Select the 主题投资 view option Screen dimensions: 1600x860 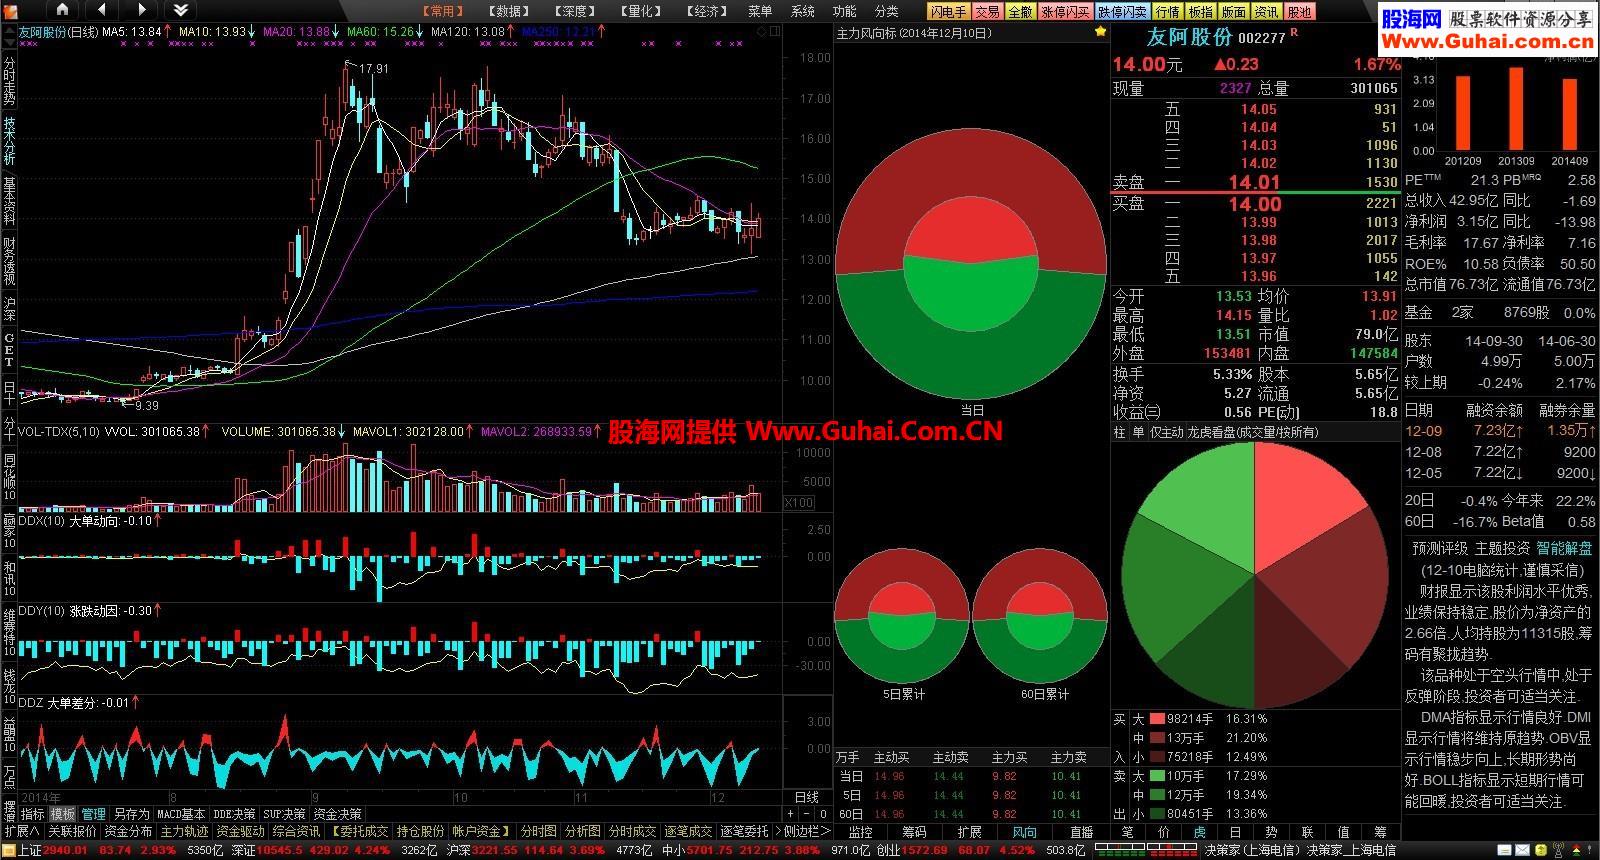coord(1502,548)
